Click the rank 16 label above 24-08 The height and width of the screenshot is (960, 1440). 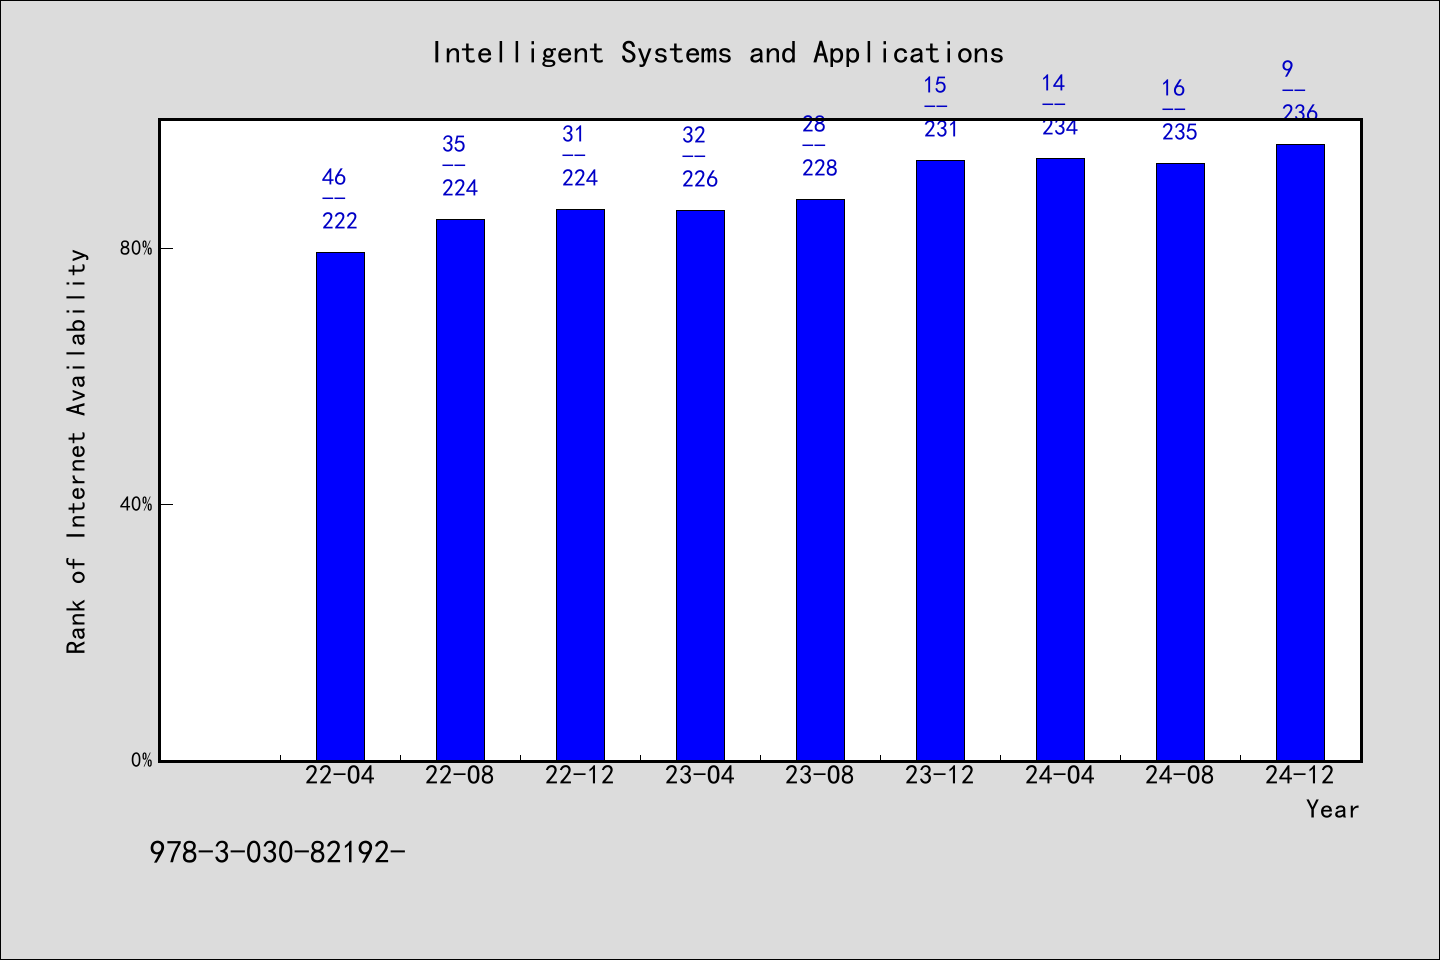coord(1174,88)
